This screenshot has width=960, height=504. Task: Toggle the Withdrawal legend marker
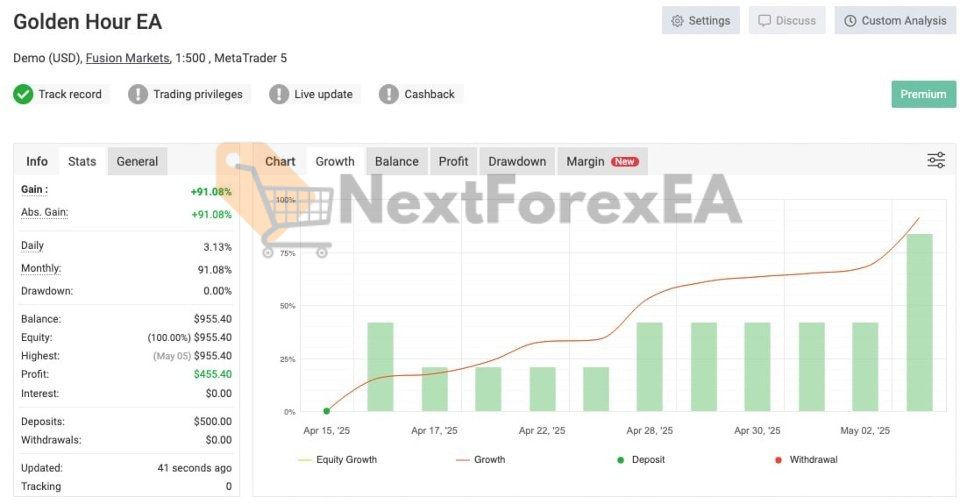[805, 460]
